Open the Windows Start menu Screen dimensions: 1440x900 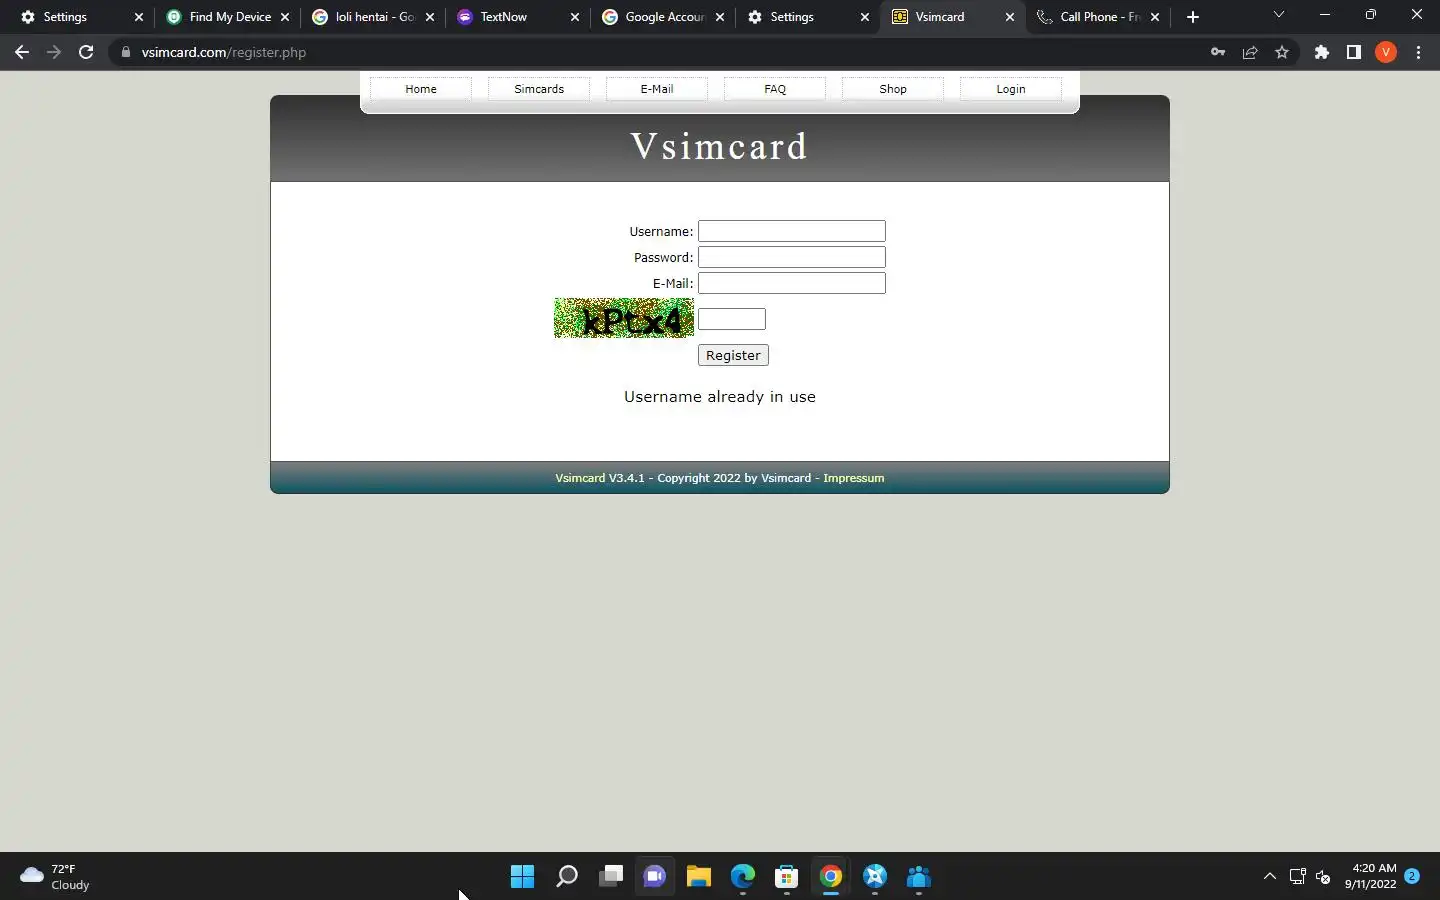(x=522, y=877)
